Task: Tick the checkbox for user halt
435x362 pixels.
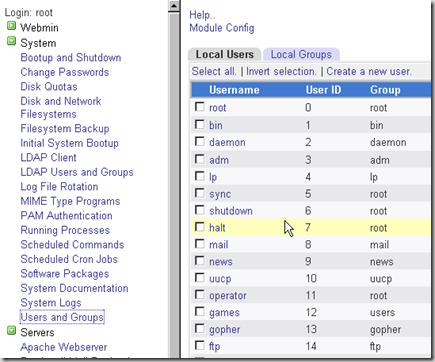Action: [x=200, y=227]
